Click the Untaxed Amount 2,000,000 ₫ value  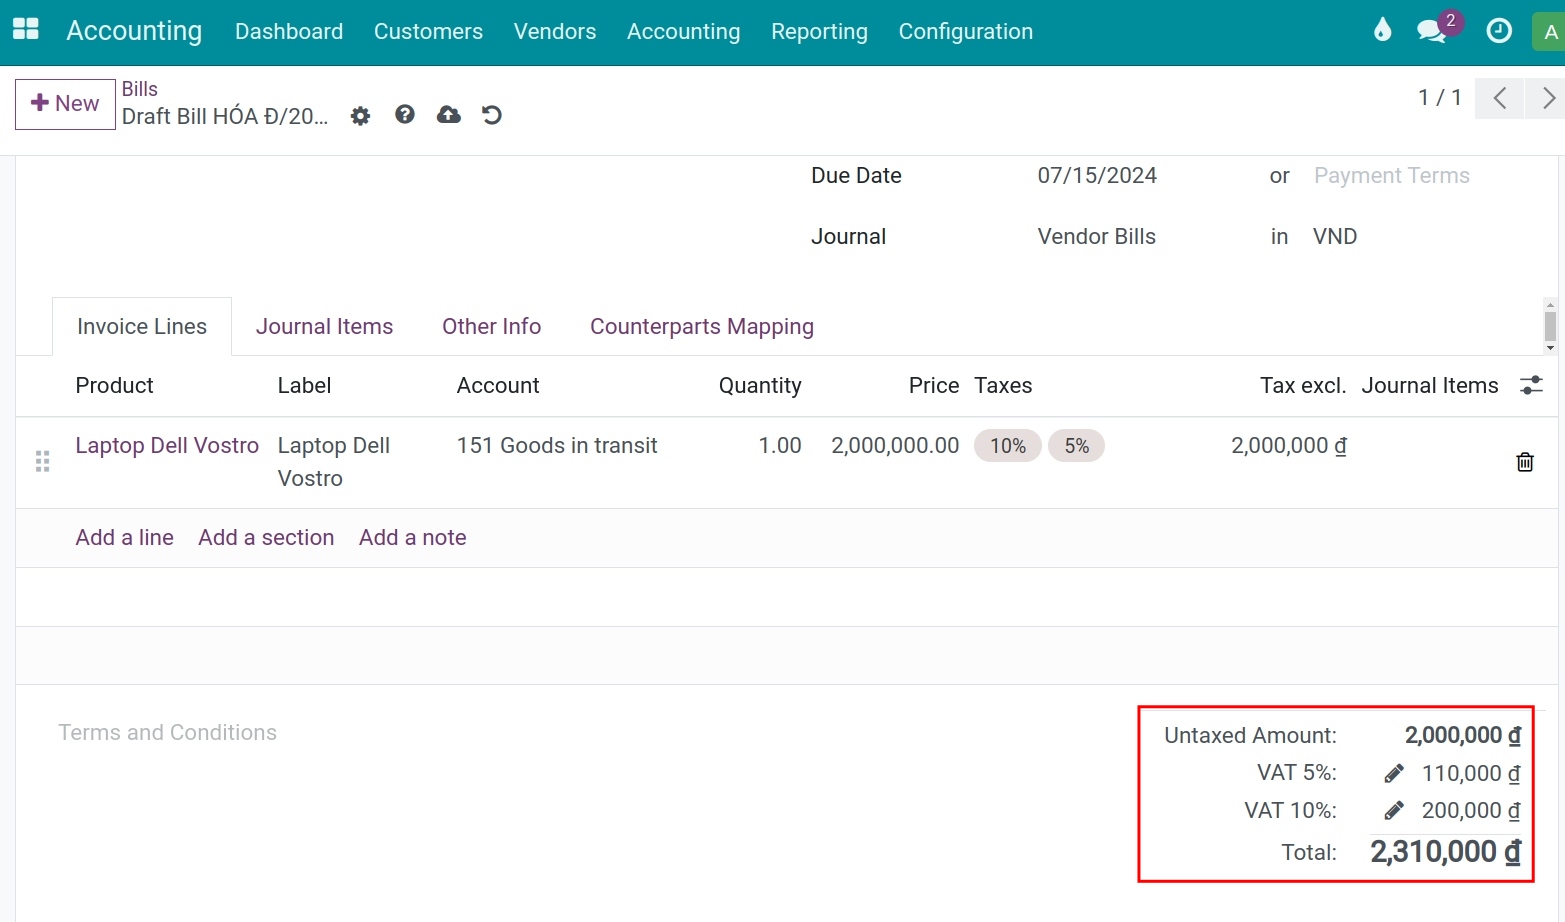tap(1463, 735)
